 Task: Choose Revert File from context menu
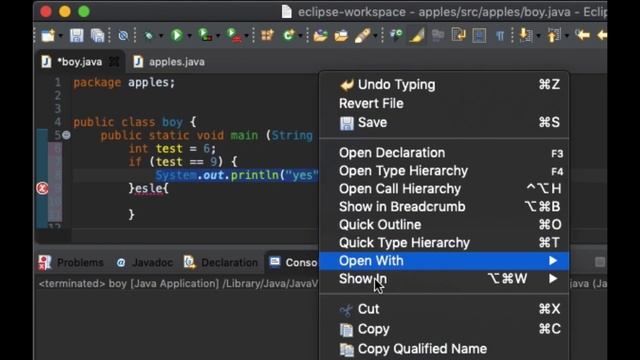(x=444, y=104)
